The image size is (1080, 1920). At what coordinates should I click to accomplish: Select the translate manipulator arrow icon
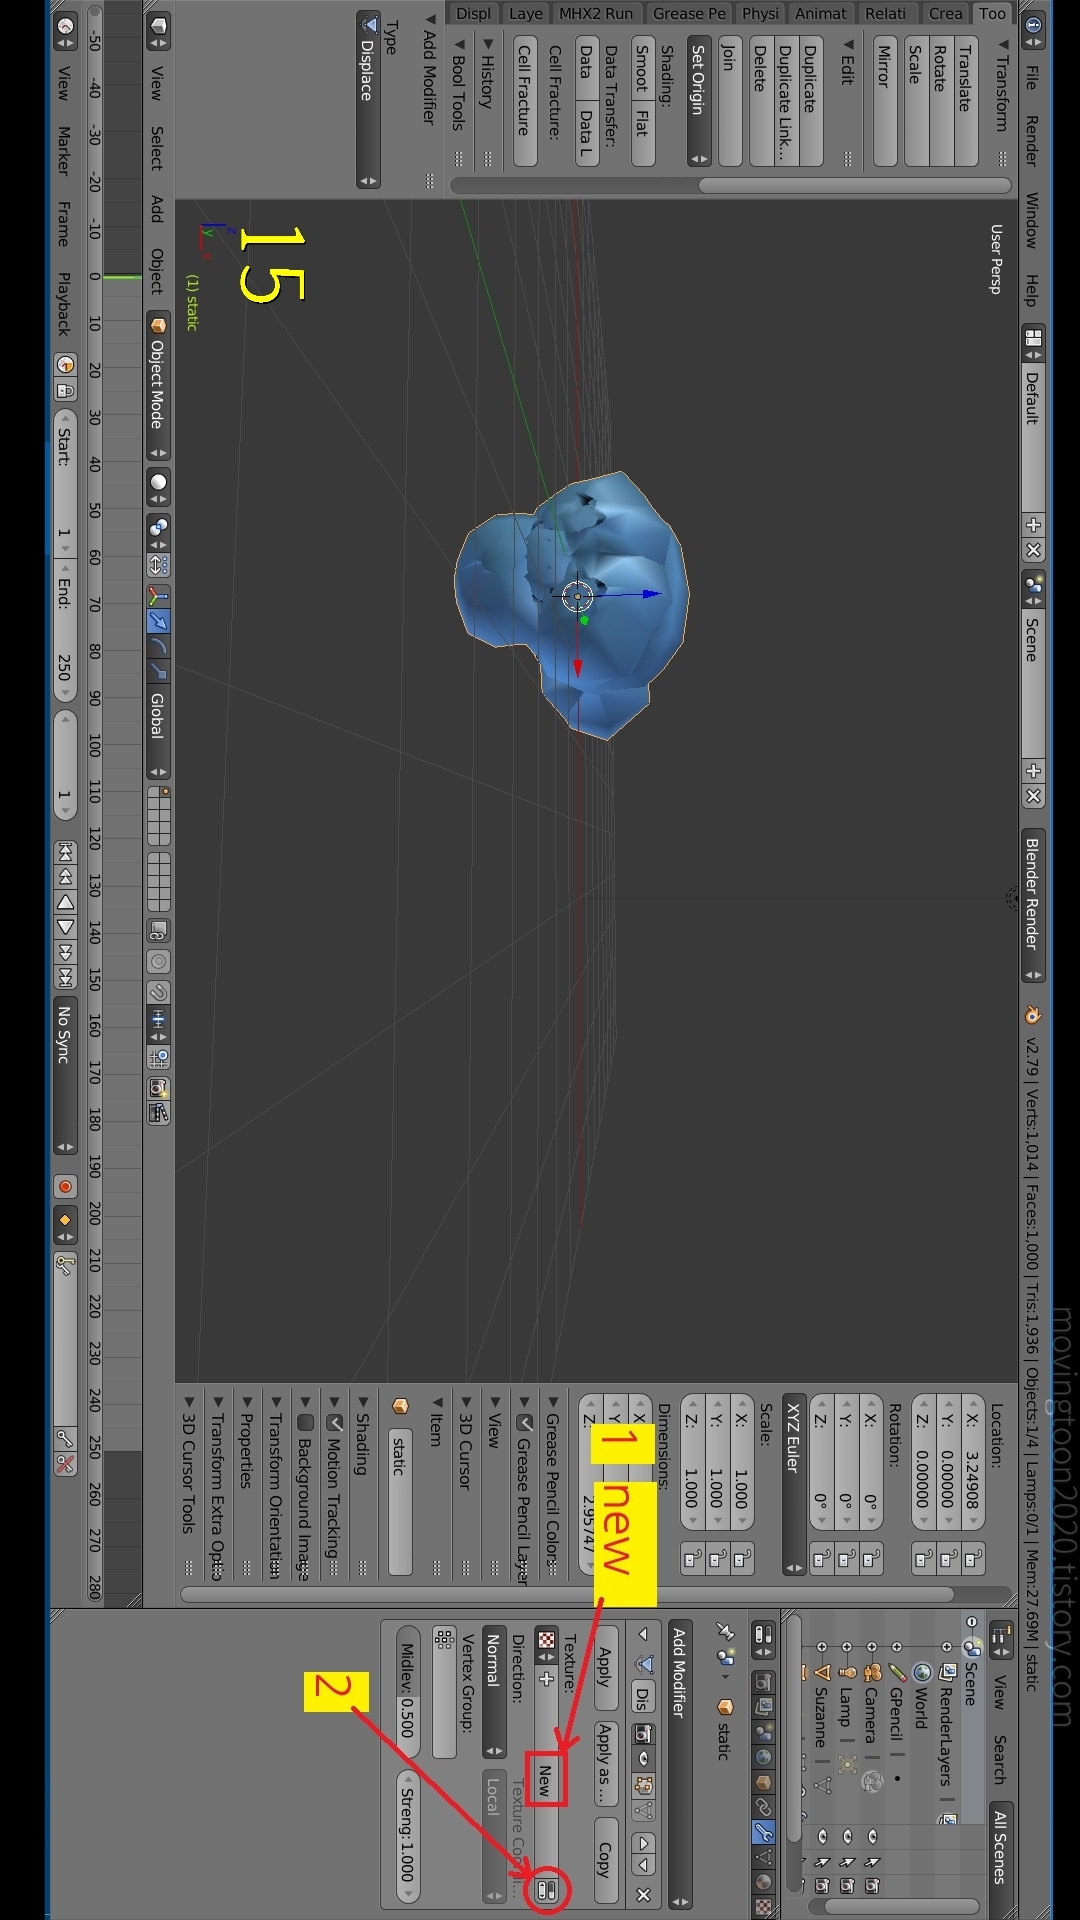point(158,621)
